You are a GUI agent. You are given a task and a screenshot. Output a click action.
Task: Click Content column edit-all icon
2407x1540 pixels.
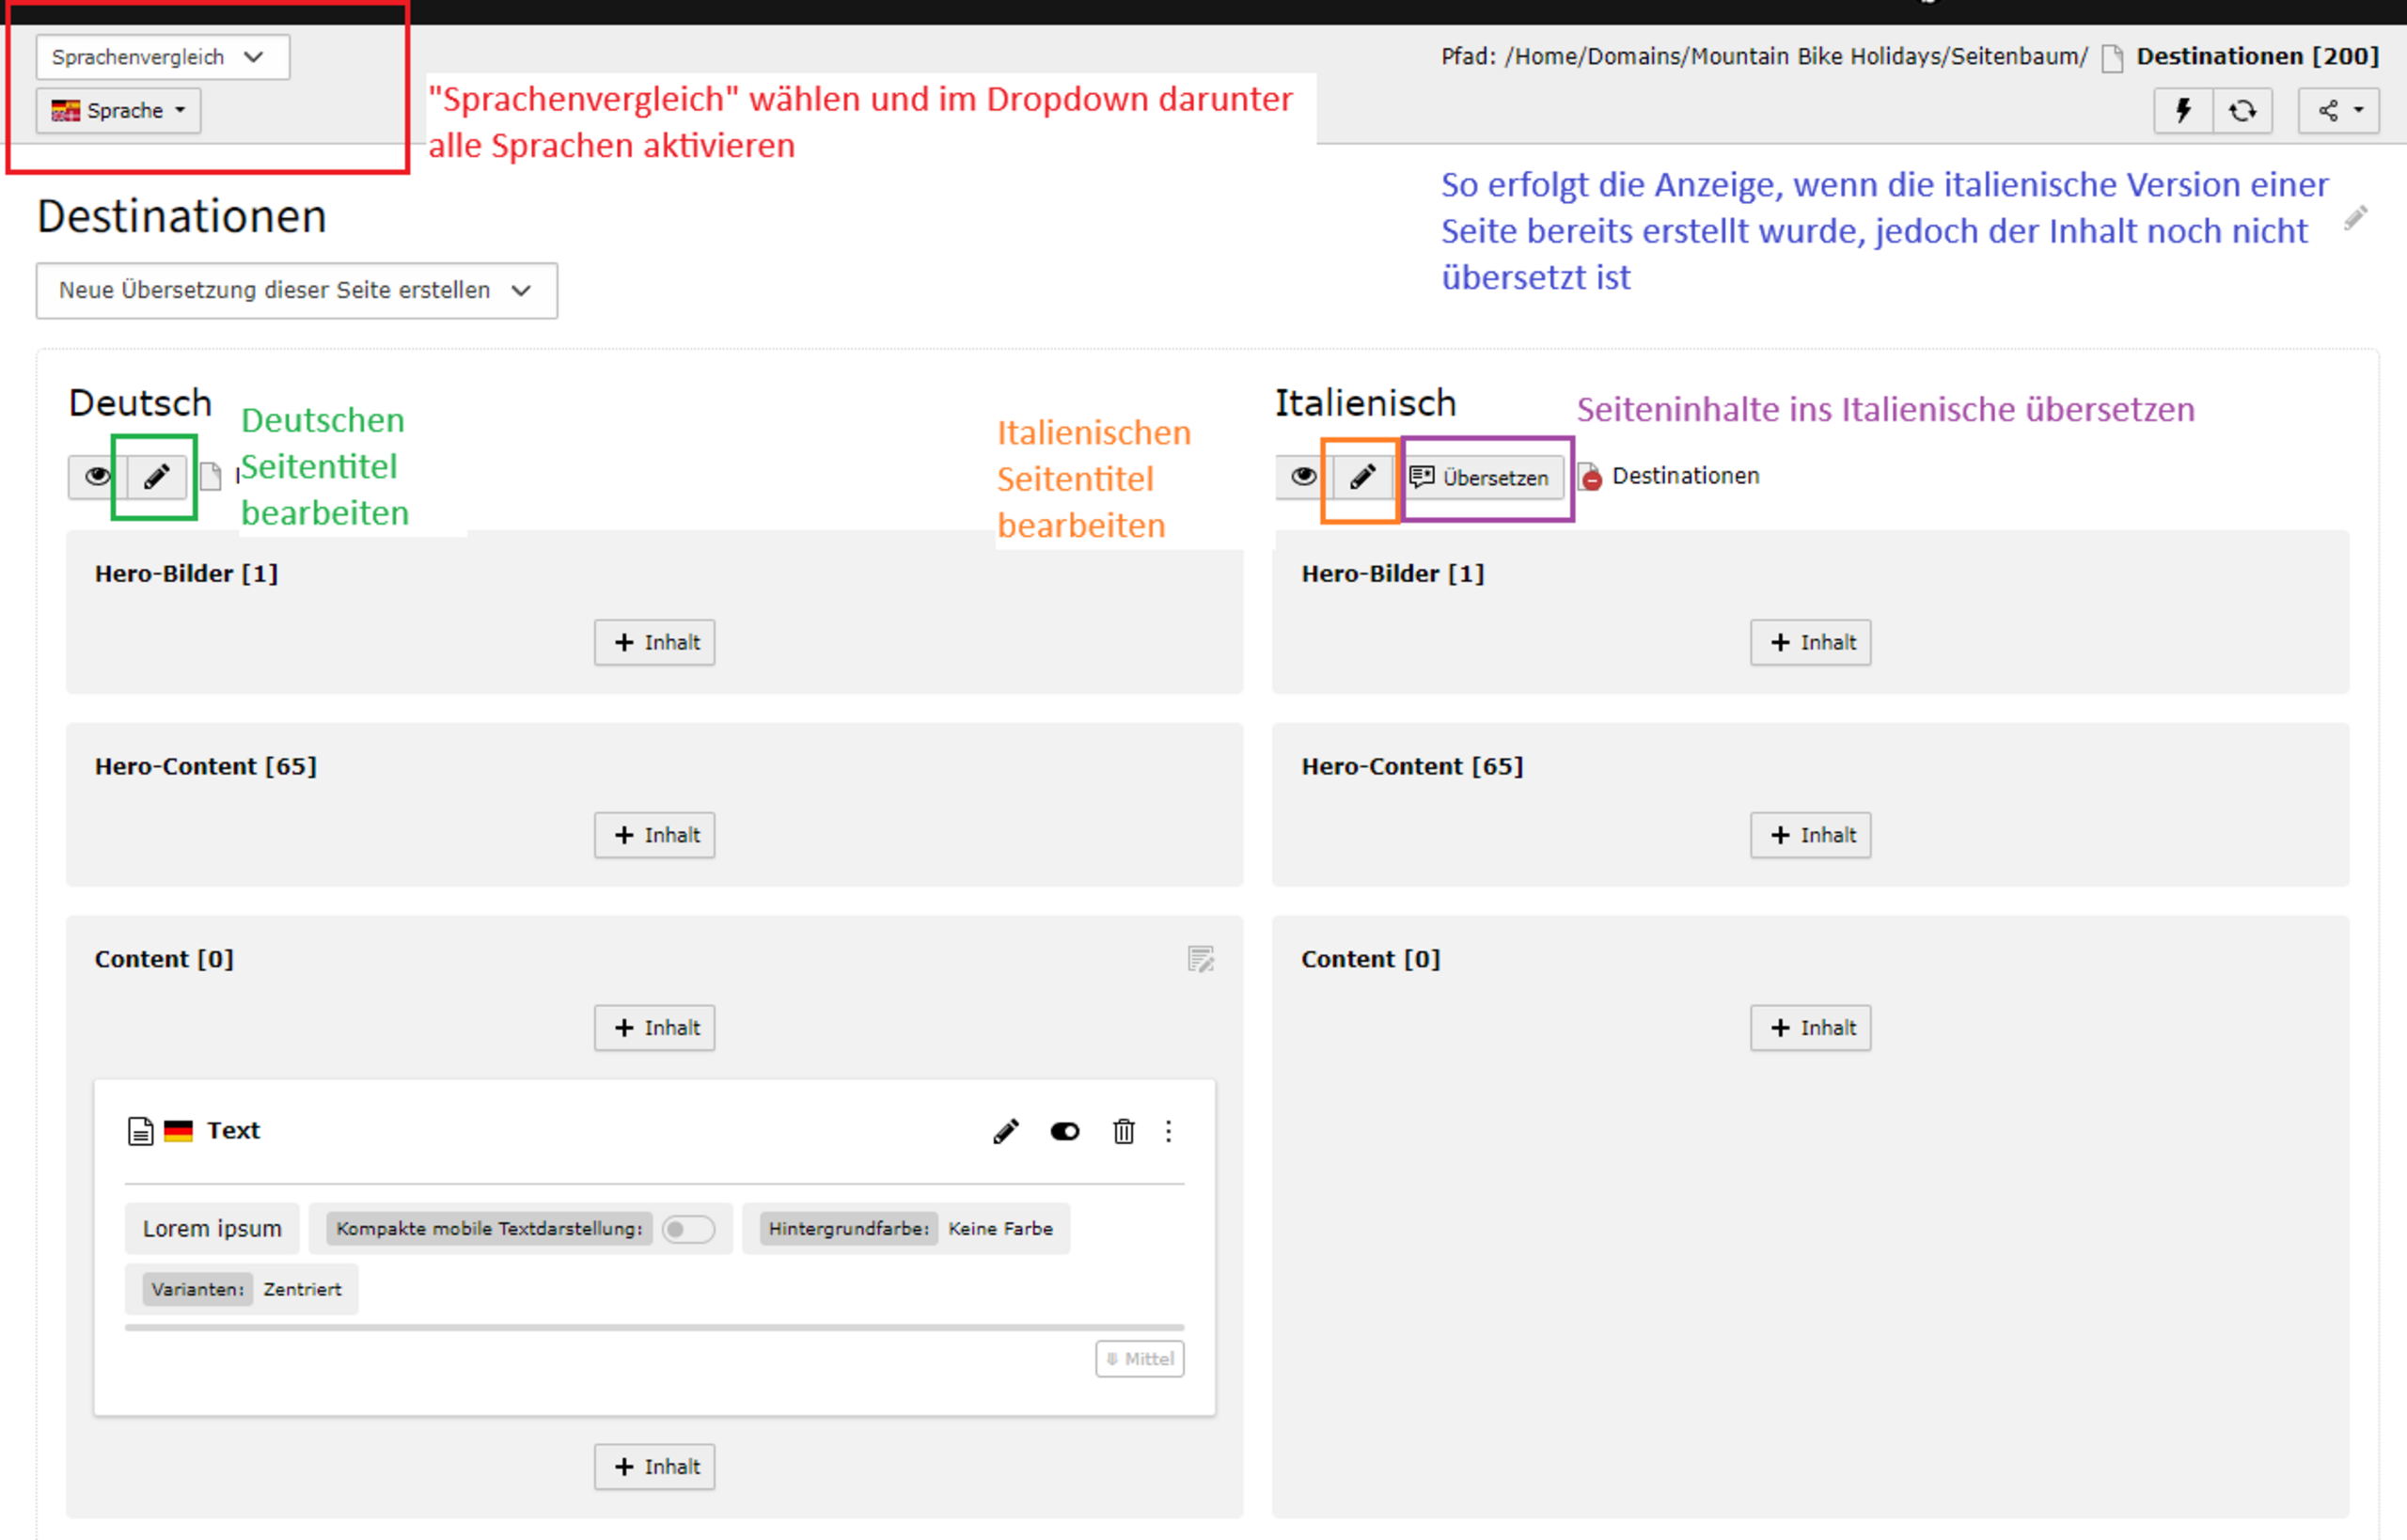[1200, 959]
